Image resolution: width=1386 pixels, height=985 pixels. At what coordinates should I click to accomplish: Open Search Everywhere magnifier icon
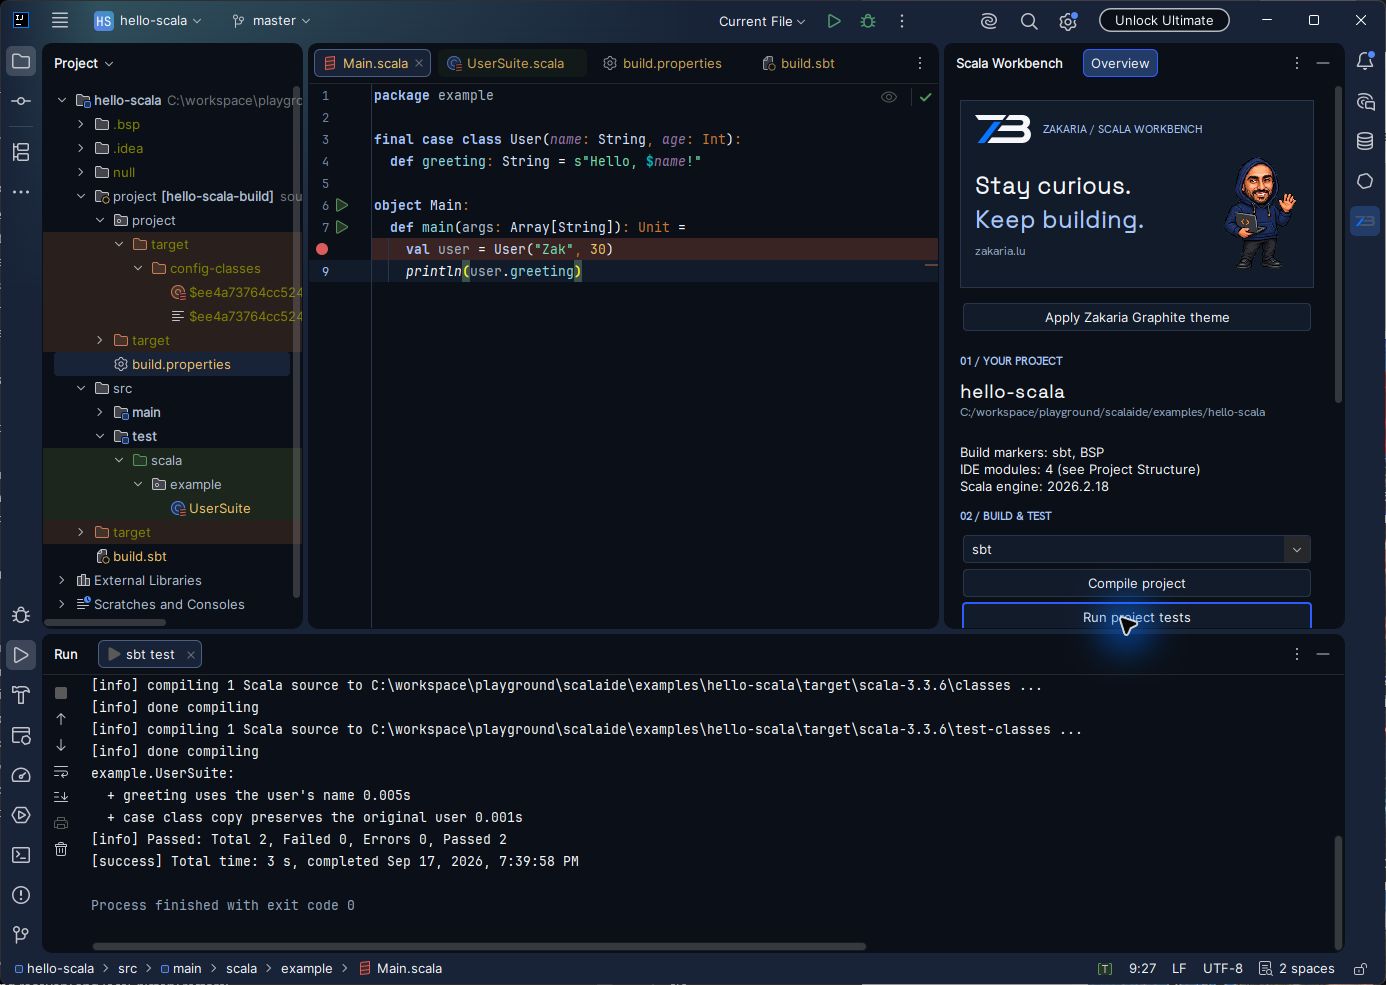pyautogui.click(x=1029, y=21)
